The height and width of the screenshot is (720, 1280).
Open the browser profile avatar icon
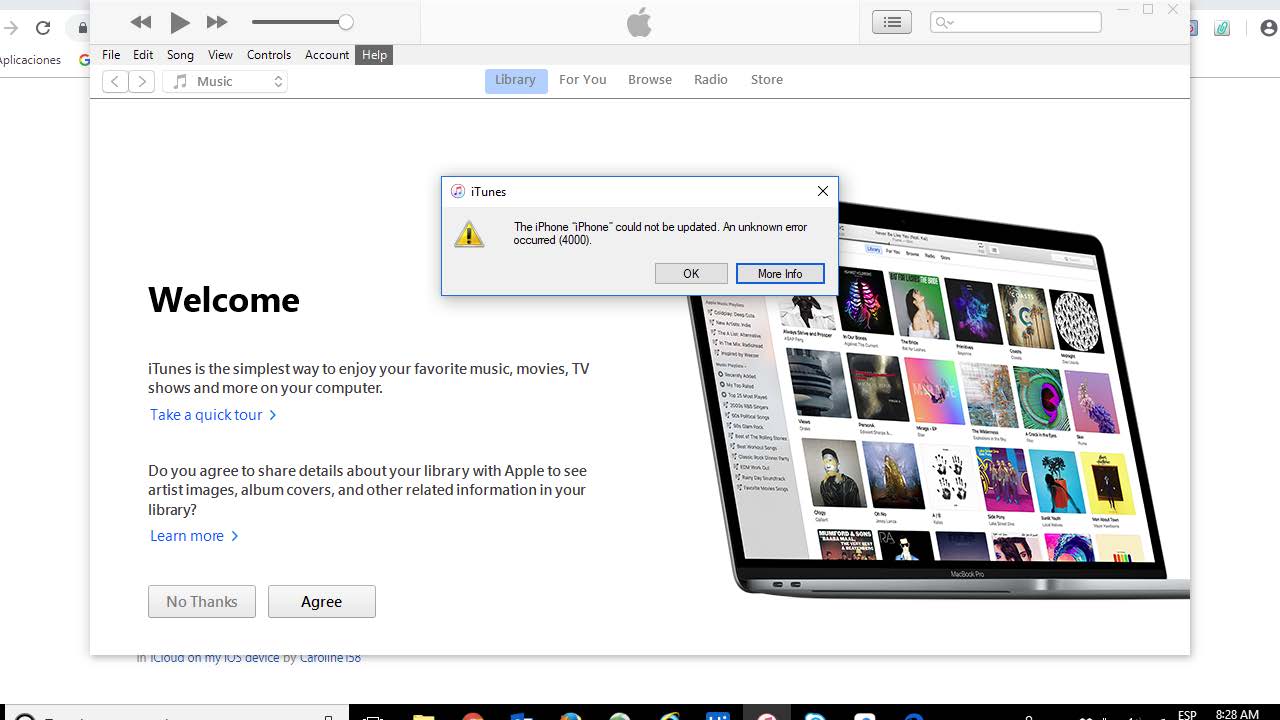click(x=1268, y=29)
